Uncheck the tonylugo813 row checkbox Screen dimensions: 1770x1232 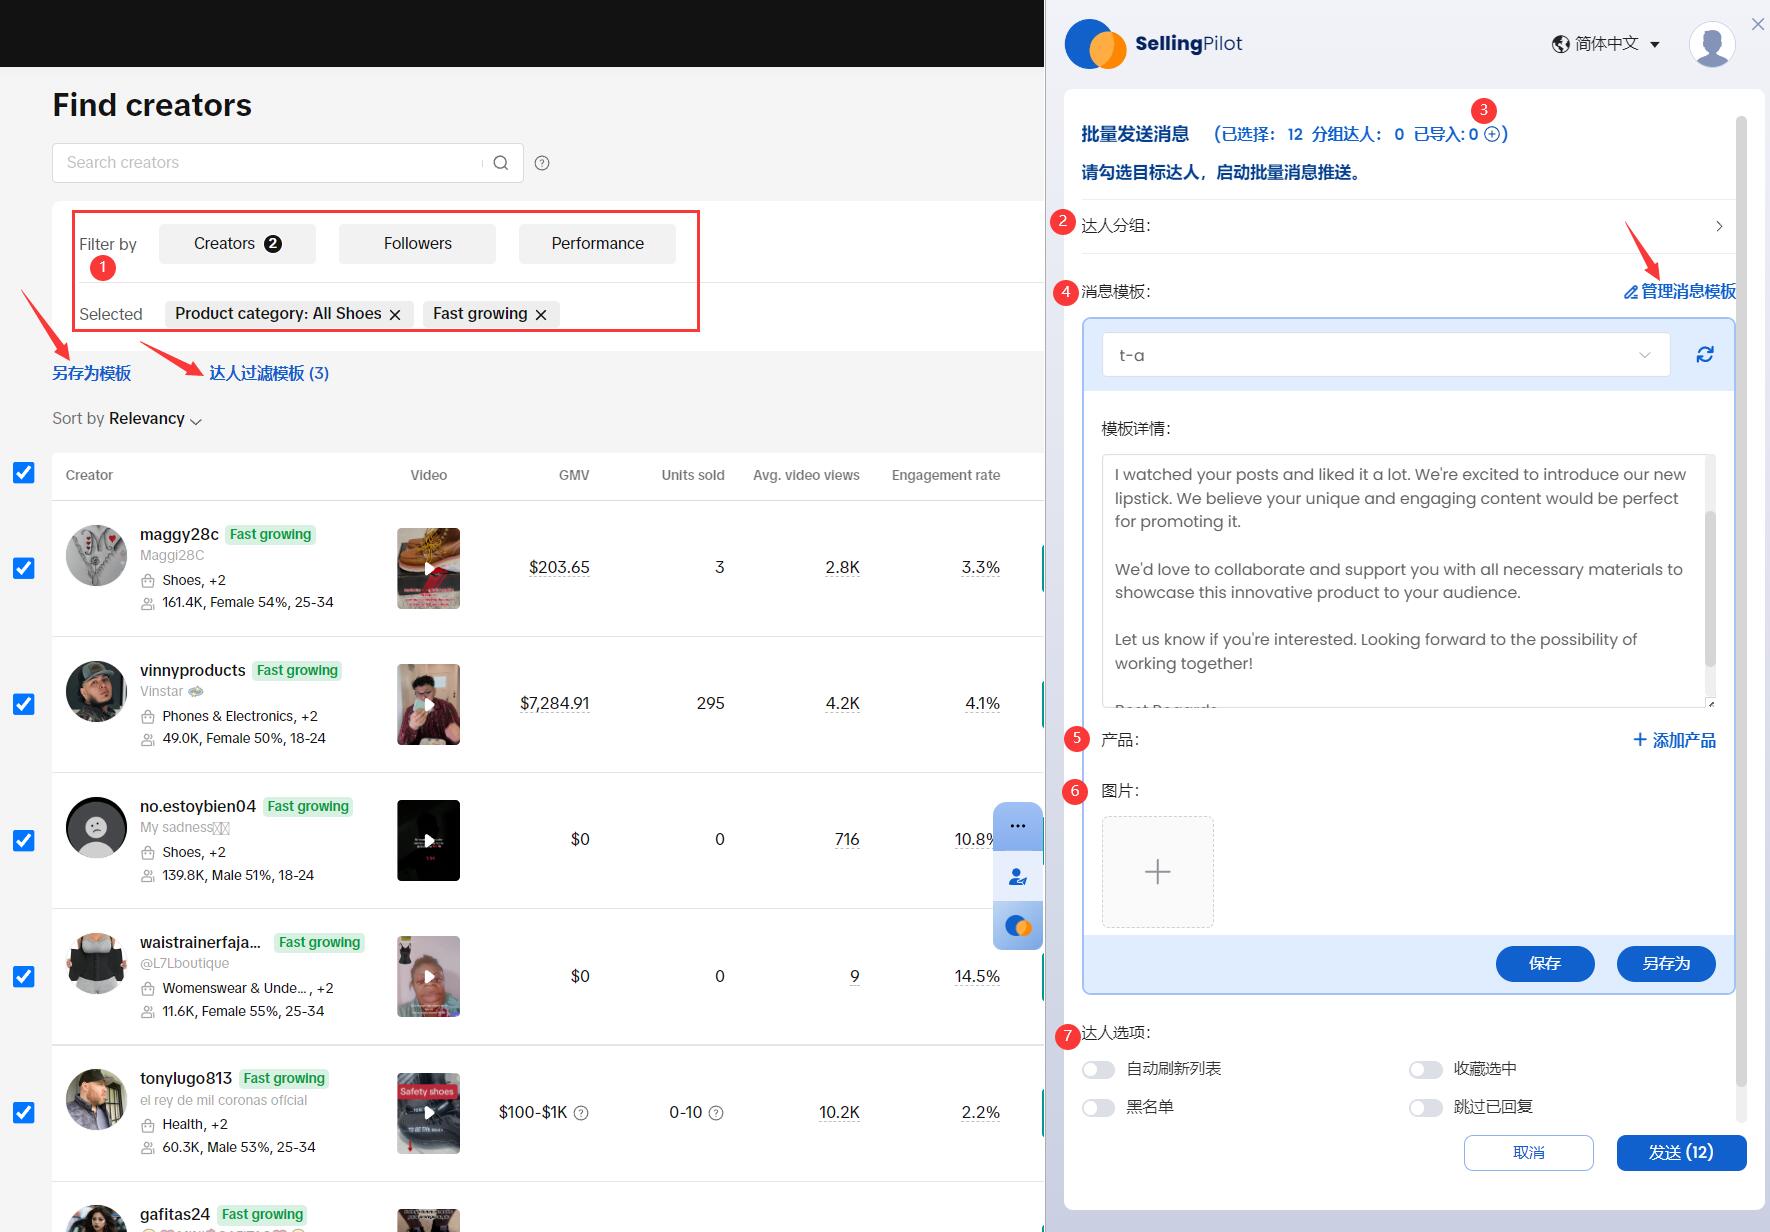coord(24,1113)
